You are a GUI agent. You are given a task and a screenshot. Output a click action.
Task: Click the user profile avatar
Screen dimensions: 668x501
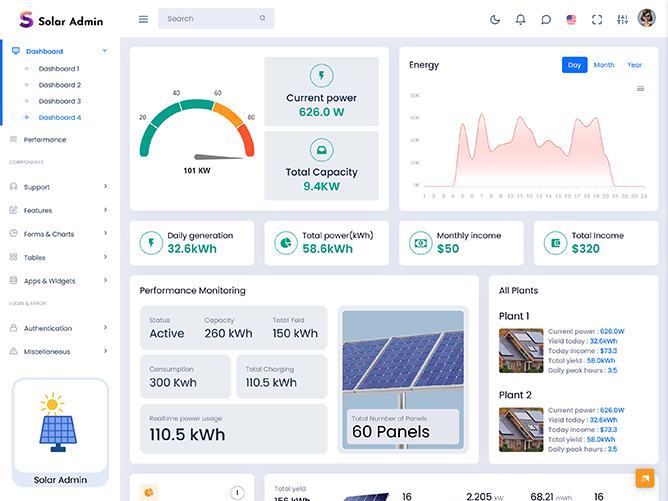(647, 18)
